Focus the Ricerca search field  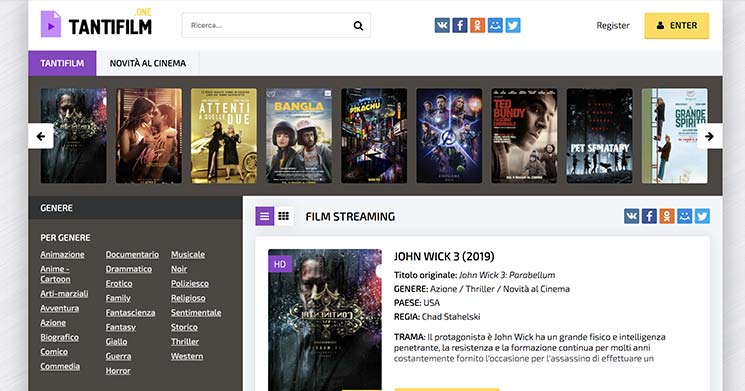[x=276, y=26]
